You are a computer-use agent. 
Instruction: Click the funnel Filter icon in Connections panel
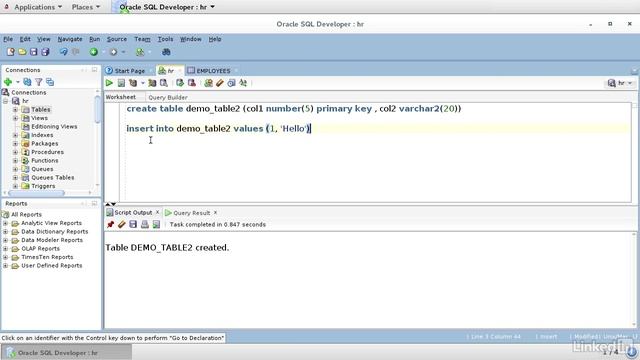pos(38,82)
